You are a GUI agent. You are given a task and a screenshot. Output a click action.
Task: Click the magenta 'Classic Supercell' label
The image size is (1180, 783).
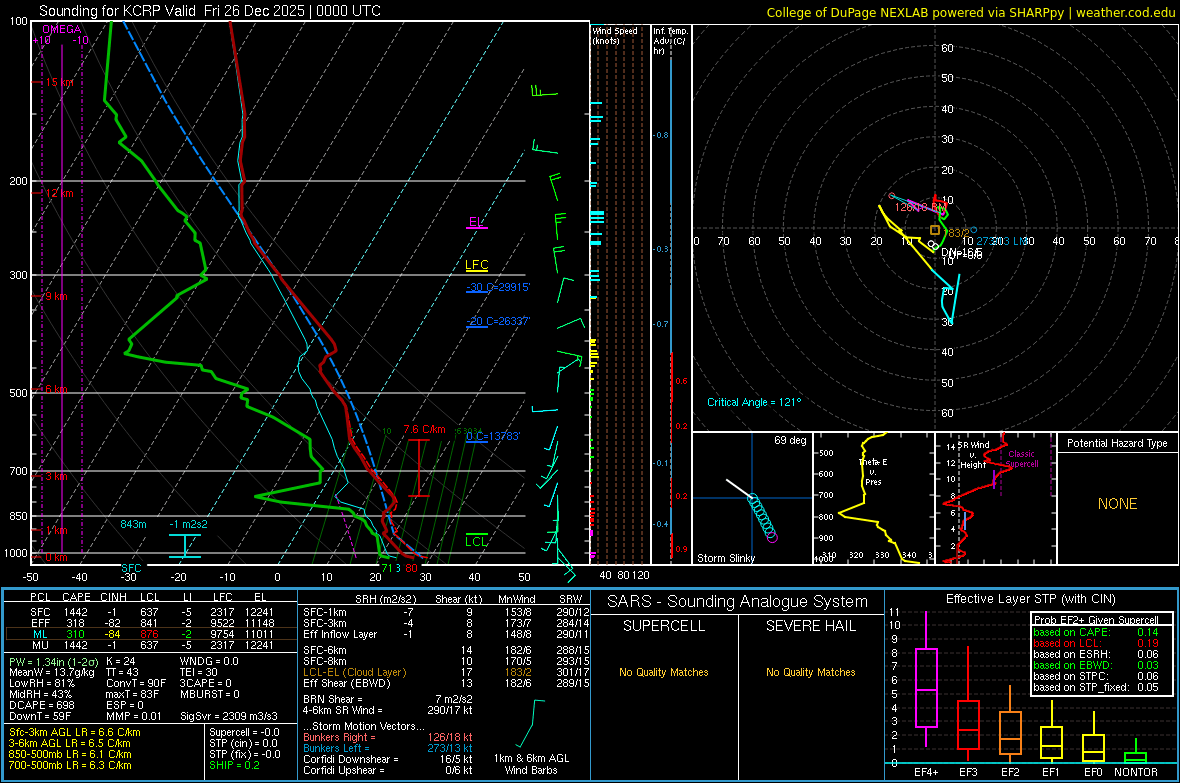pos(1022,459)
